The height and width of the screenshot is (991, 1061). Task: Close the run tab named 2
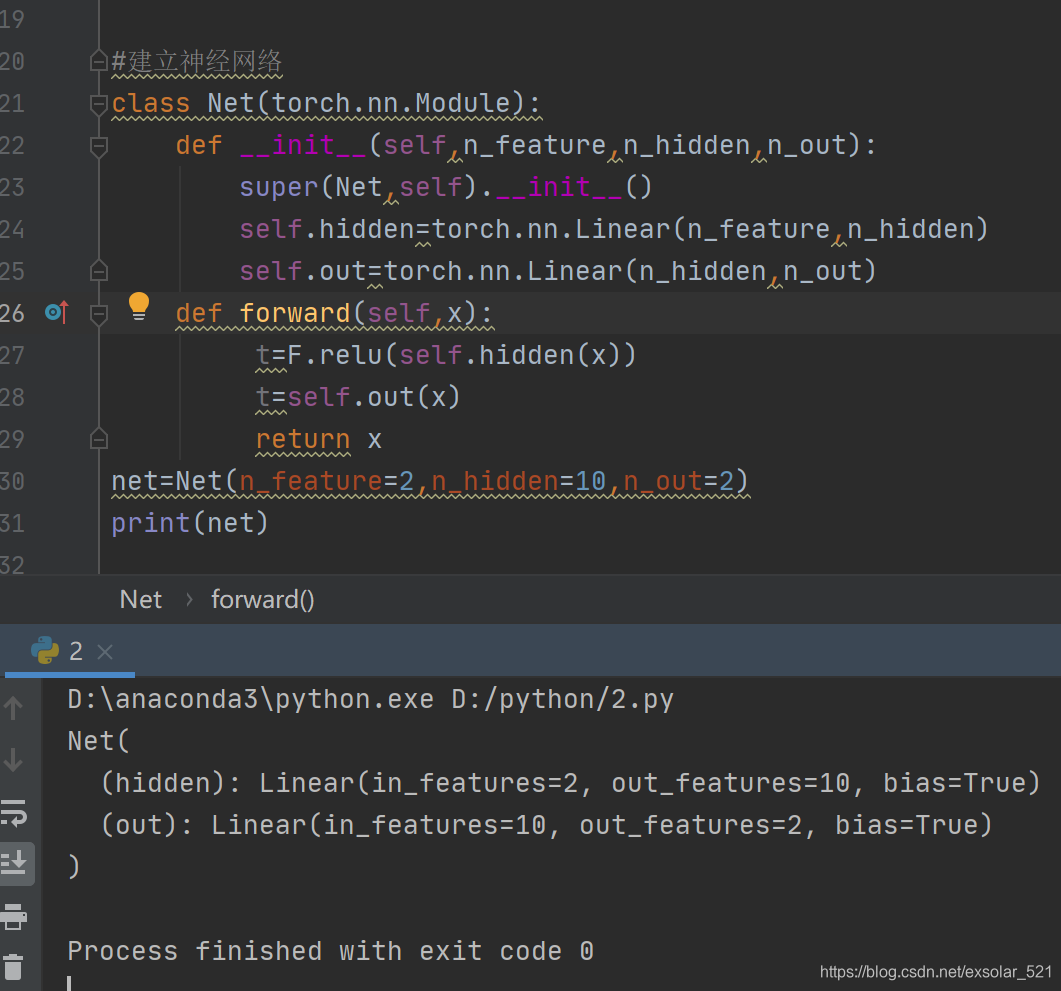coord(105,652)
